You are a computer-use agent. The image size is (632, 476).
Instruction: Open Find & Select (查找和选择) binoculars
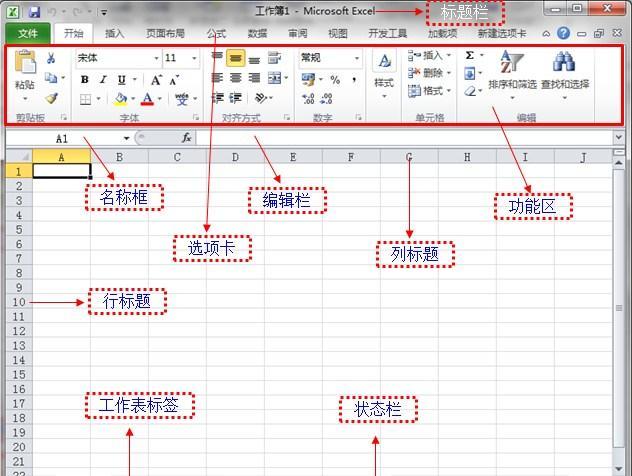coord(564,70)
